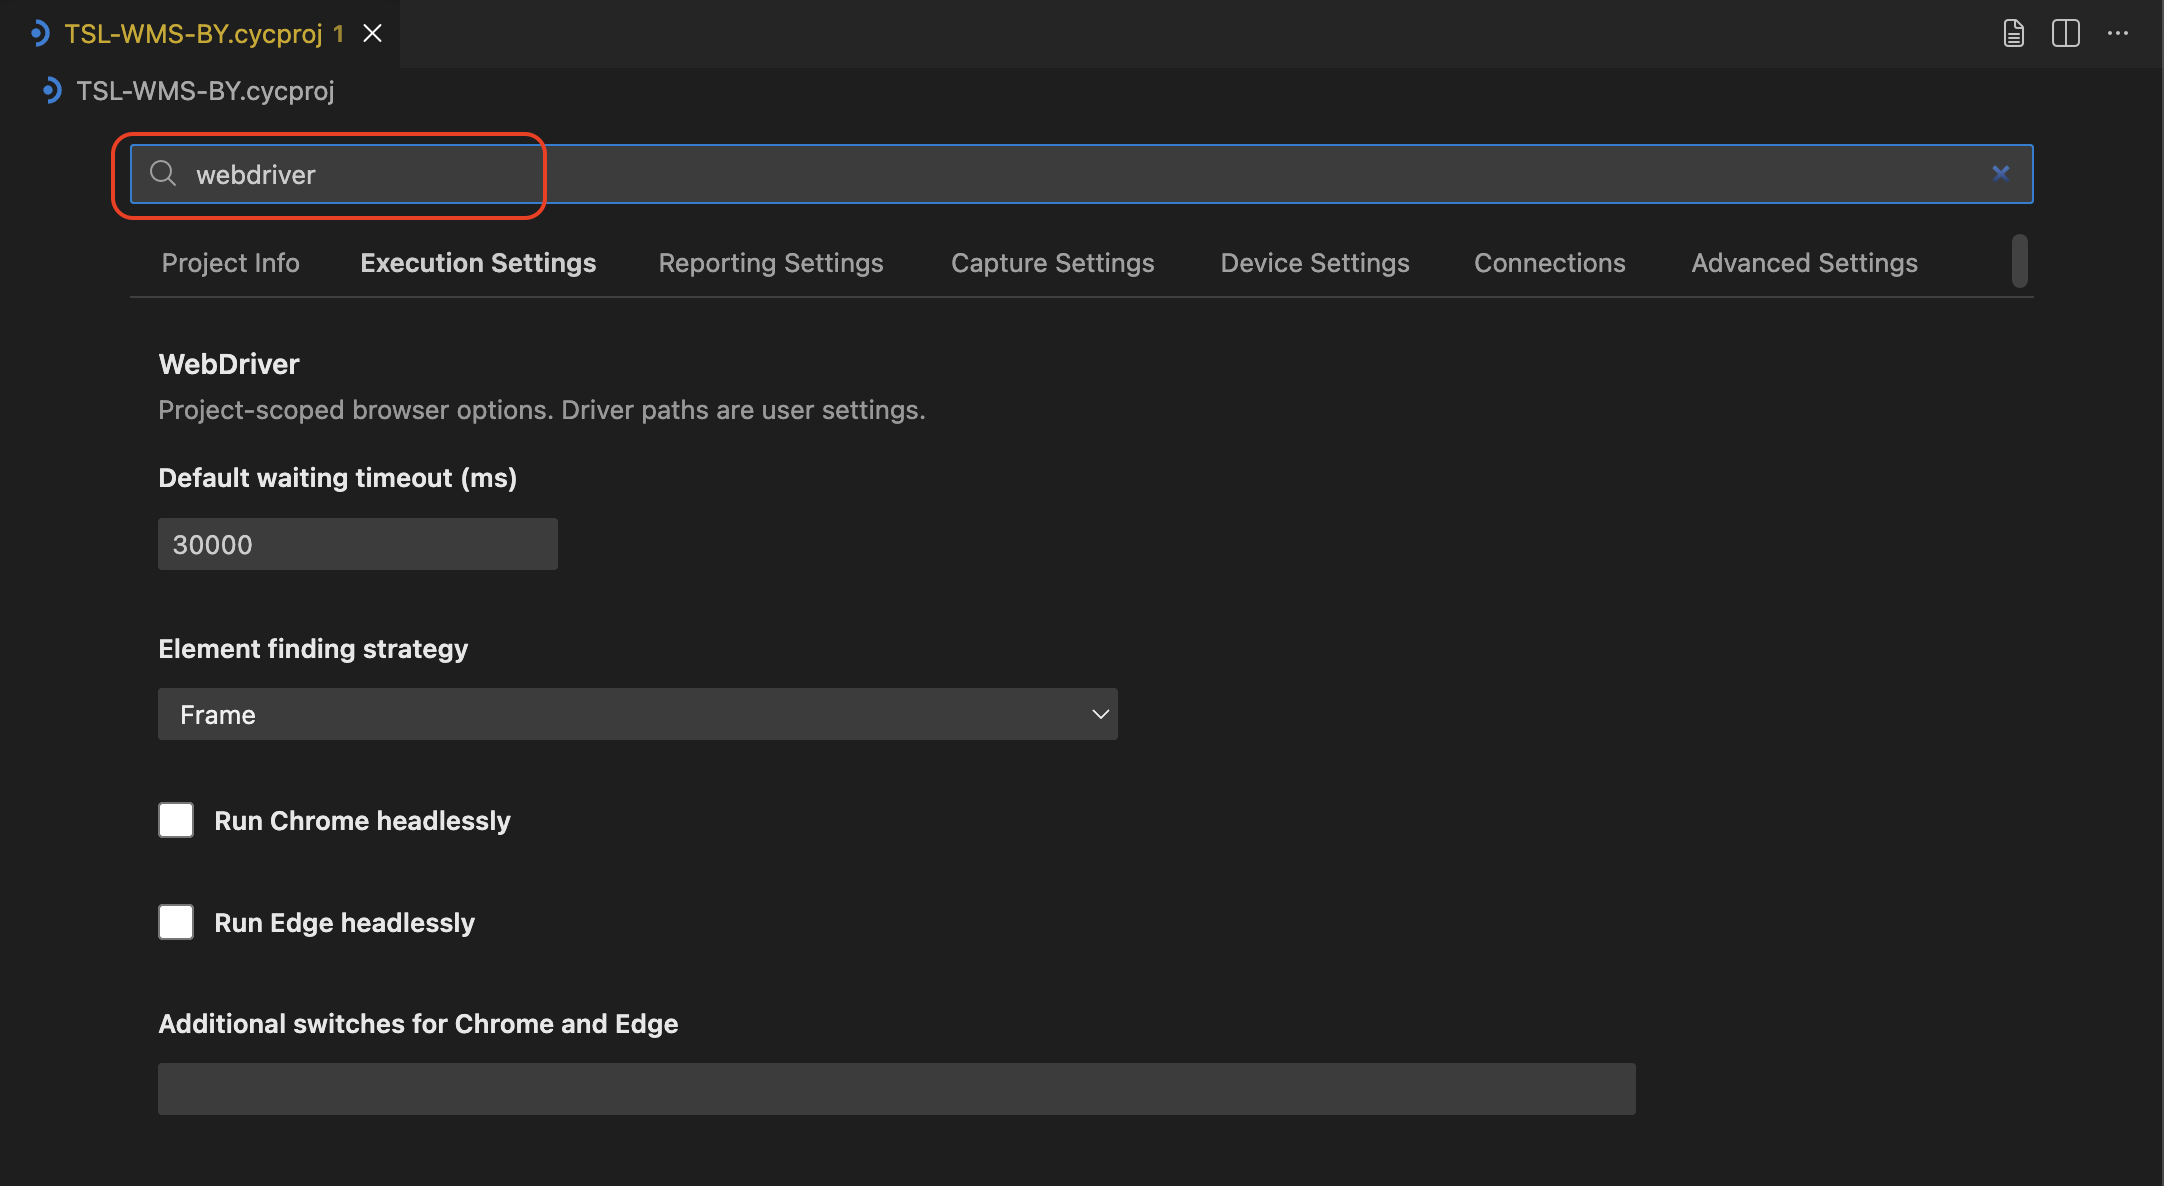2164x1186 pixels.
Task: Click the magnifier search icon
Action: (163, 173)
